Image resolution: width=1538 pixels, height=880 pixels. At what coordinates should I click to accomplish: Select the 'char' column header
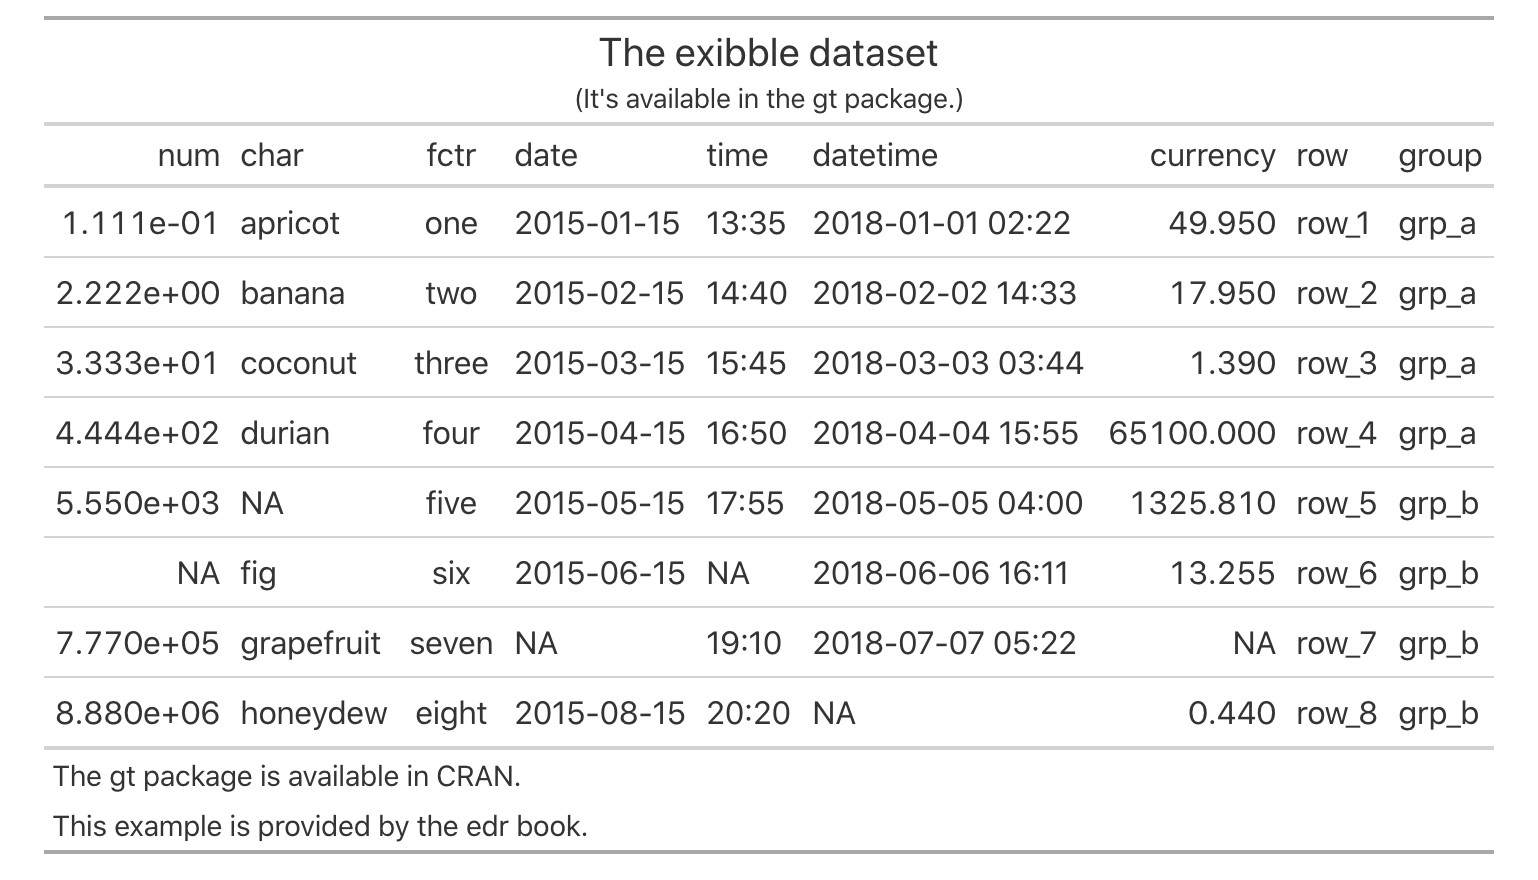pyautogui.click(x=271, y=156)
